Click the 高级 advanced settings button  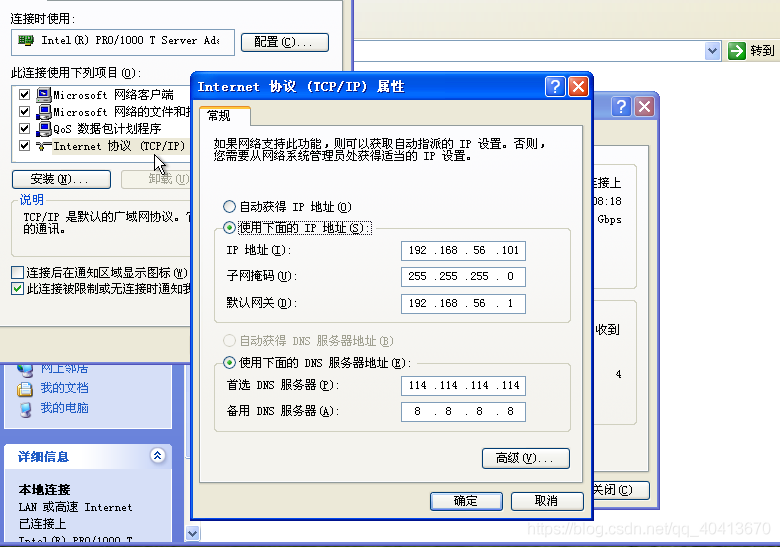pos(525,458)
